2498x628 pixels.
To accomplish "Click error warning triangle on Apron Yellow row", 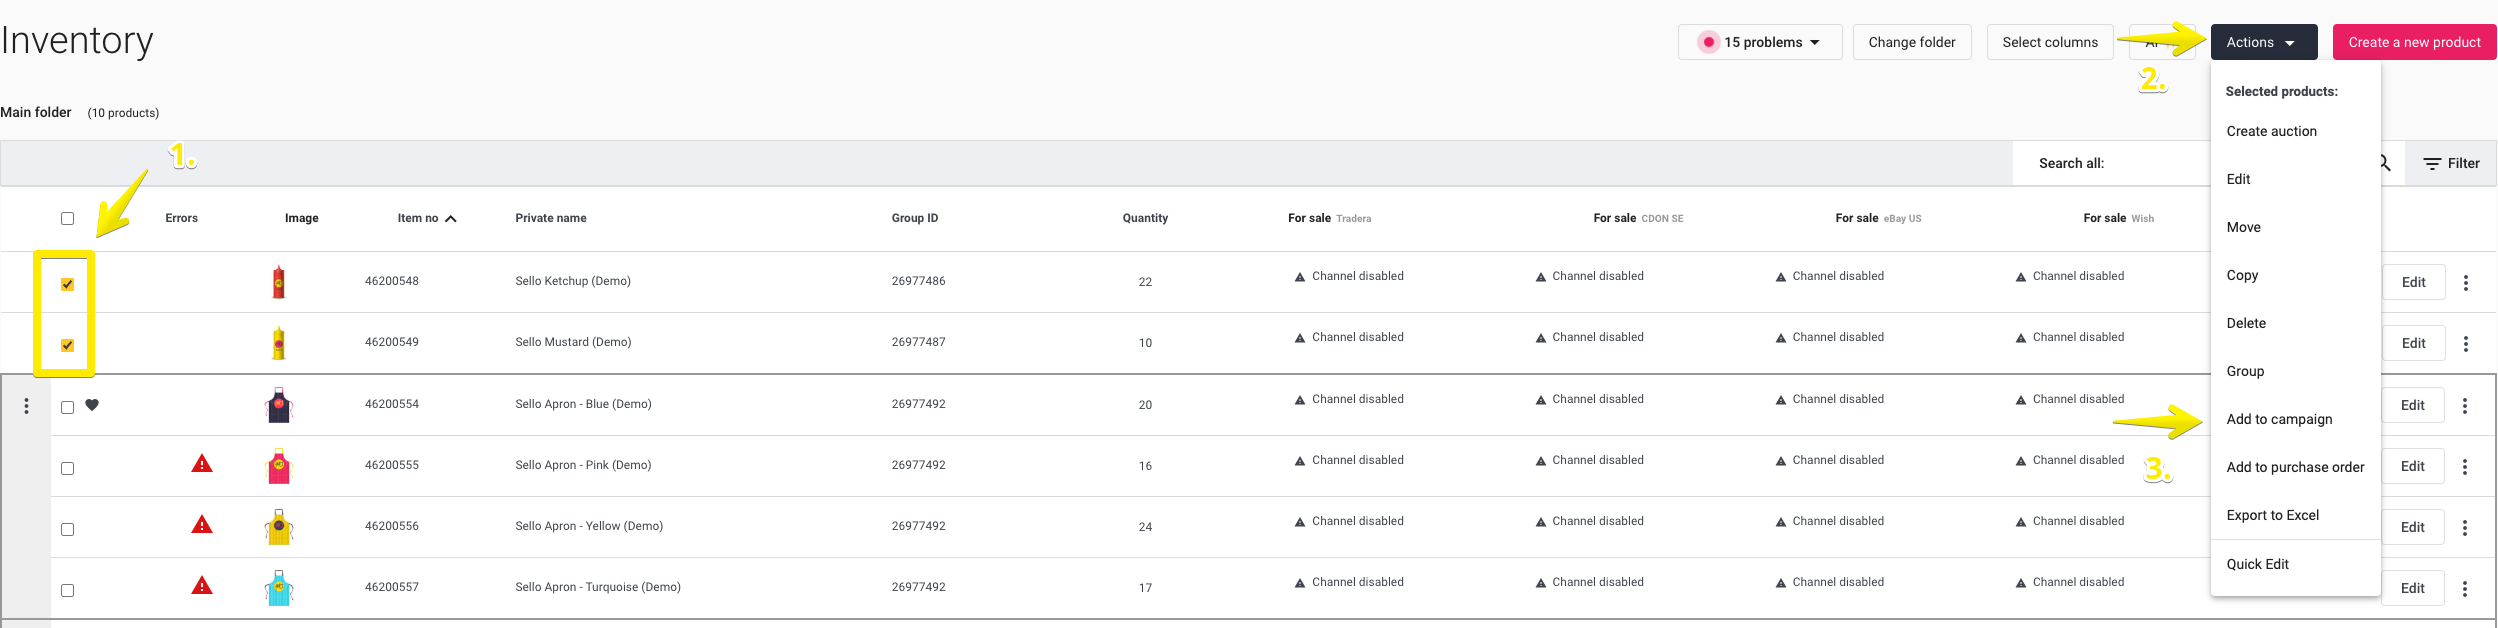I will 202,524.
